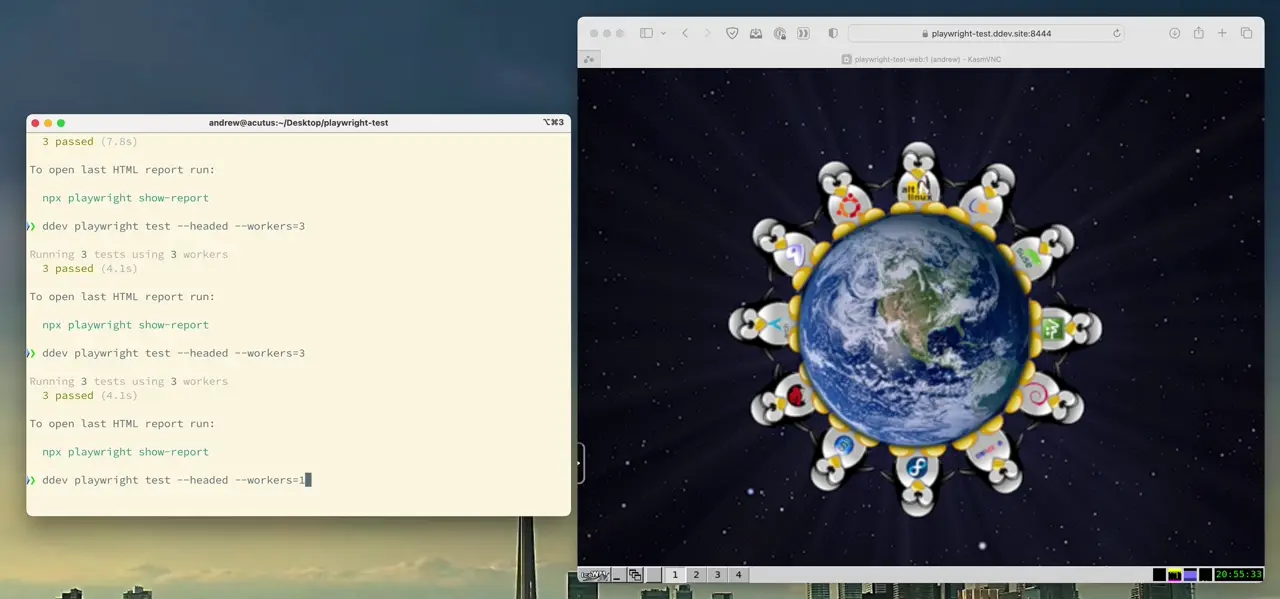
Task: Select the playwright-test-web:1 KasmVNC tab
Action: (921, 59)
